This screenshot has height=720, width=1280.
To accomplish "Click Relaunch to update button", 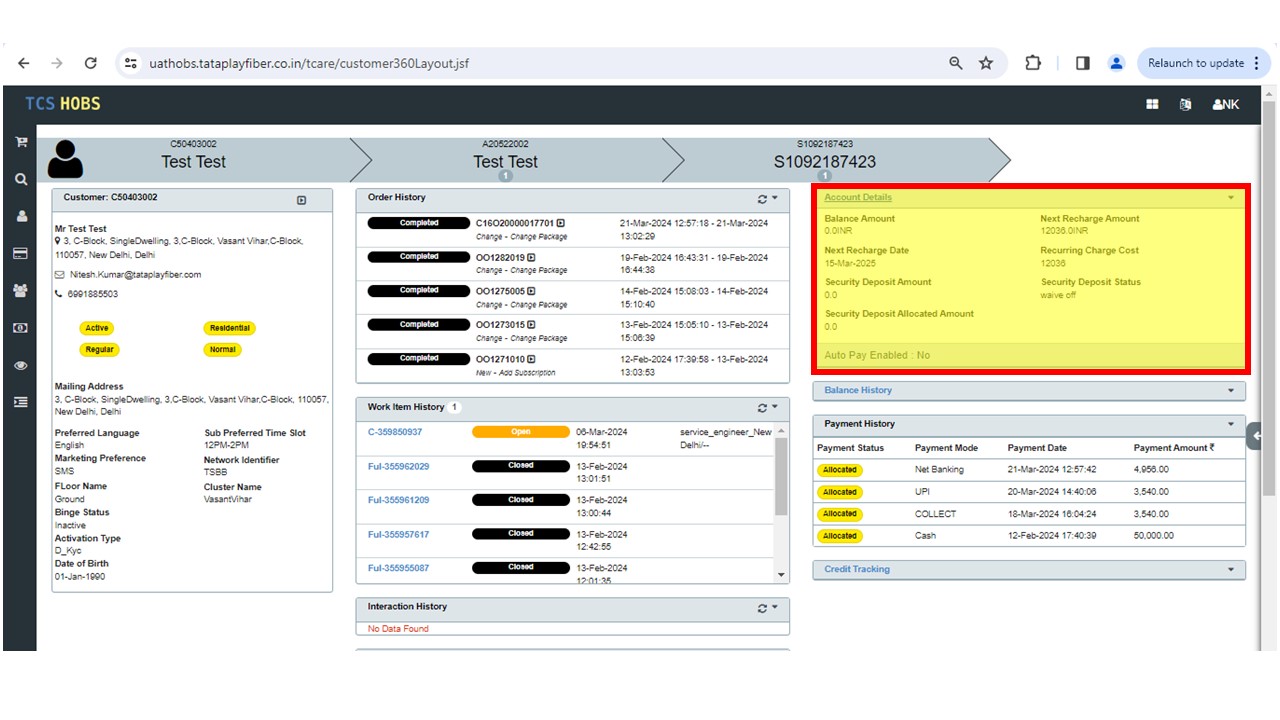I will 1204,63.
